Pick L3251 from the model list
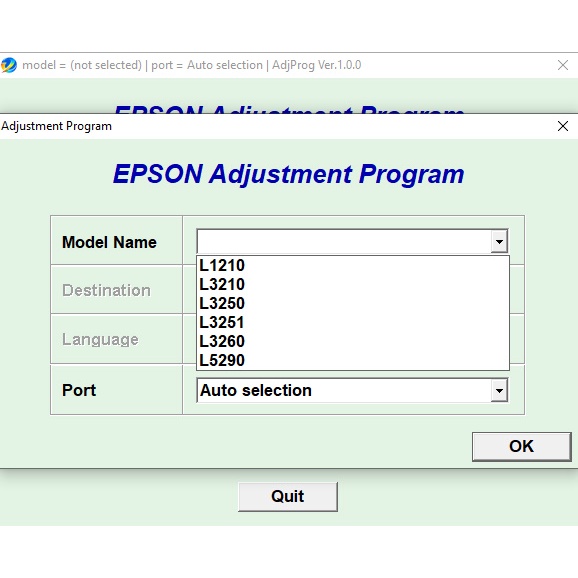The height and width of the screenshot is (578, 578). (353, 323)
